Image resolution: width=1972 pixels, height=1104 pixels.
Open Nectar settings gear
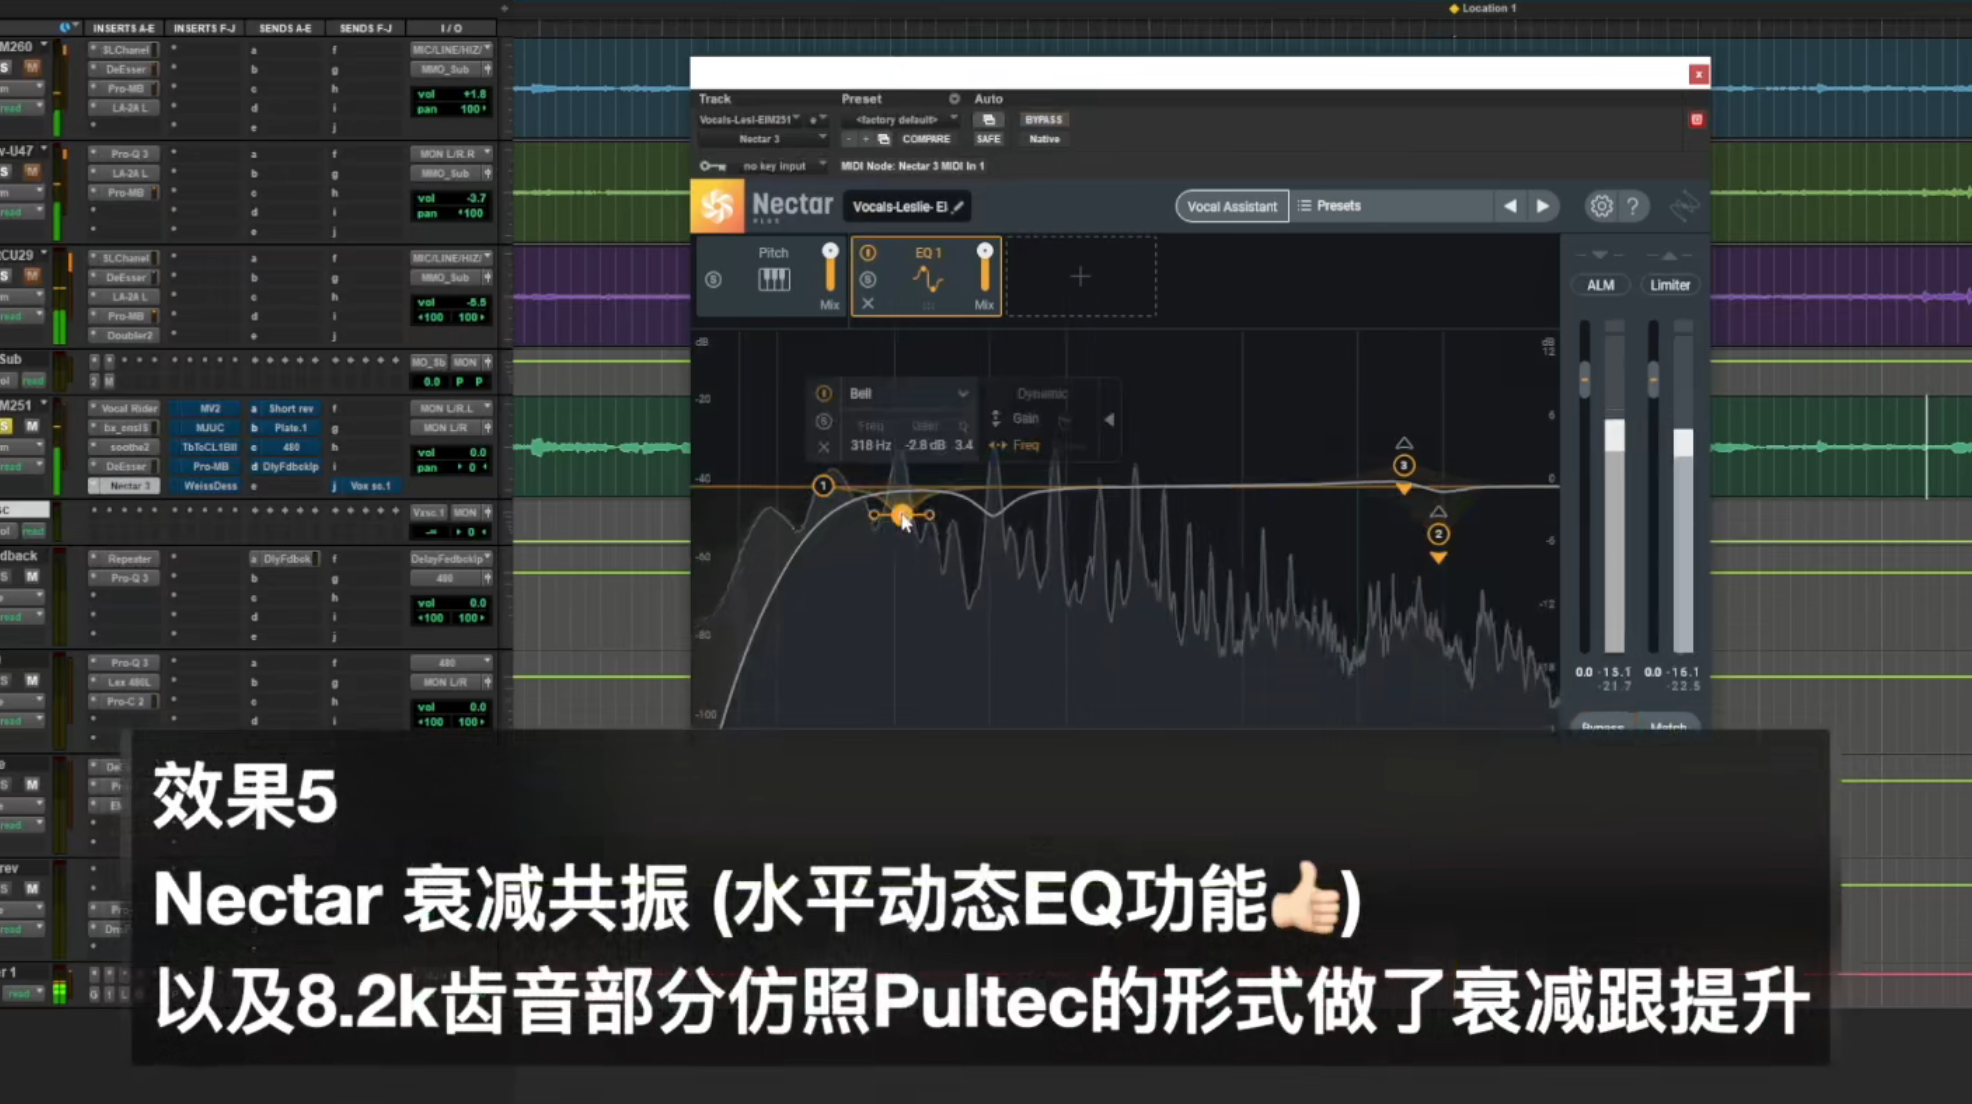pyautogui.click(x=1601, y=206)
